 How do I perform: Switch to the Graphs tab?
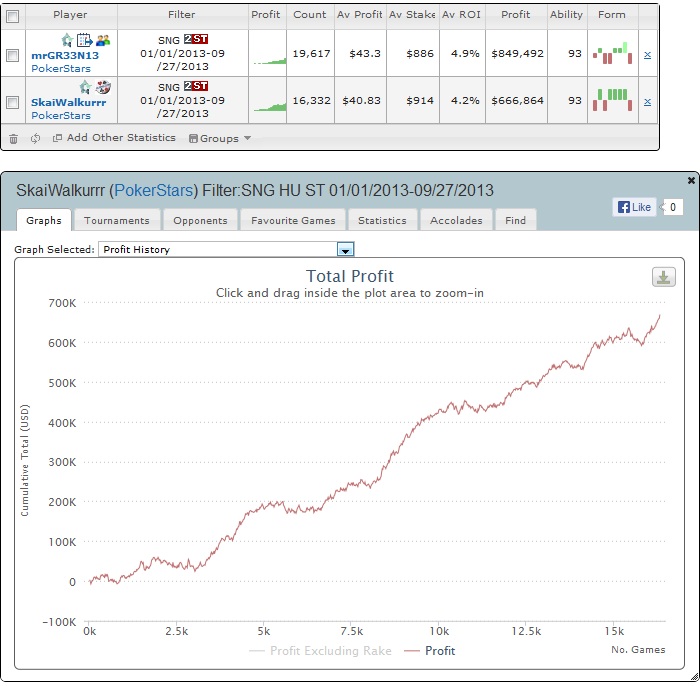tap(44, 220)
